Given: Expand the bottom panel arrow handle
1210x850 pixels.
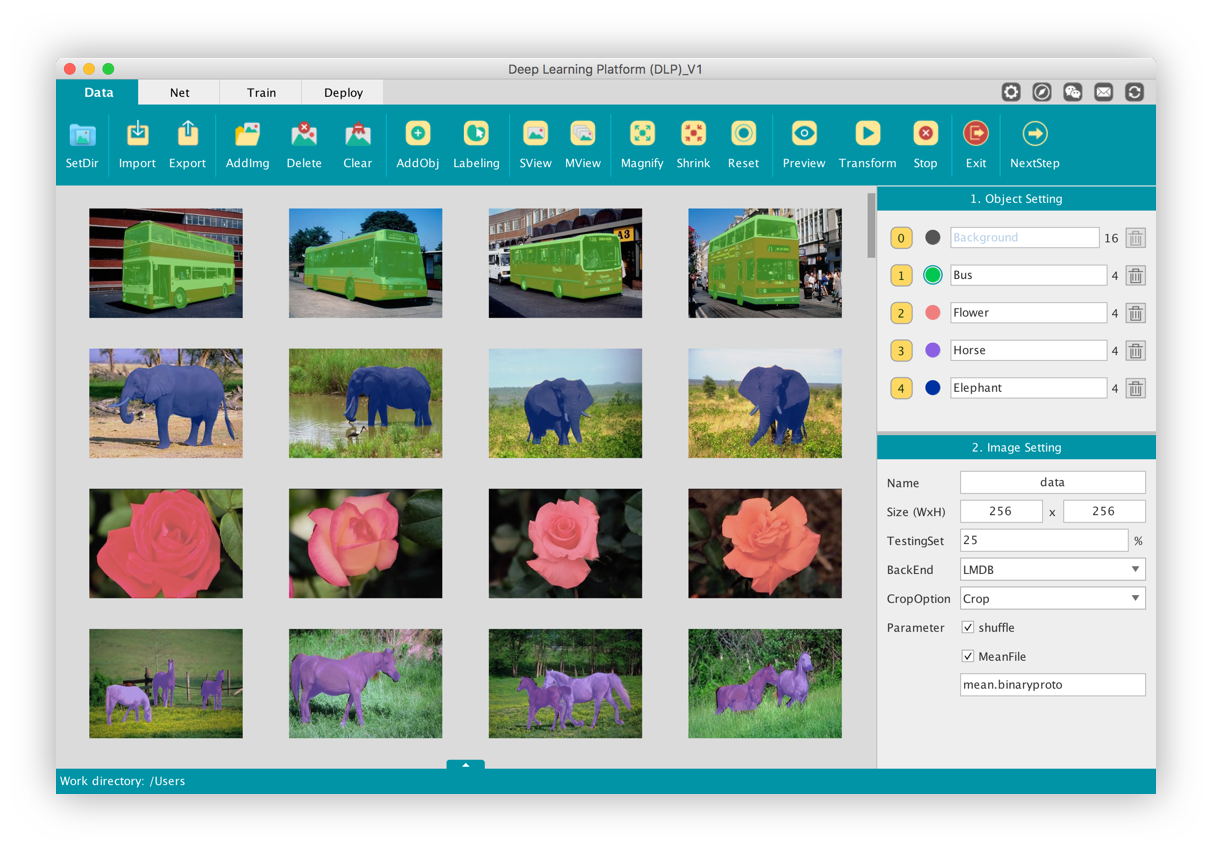Looking at the screenshot, I should (x=466, y=765).
